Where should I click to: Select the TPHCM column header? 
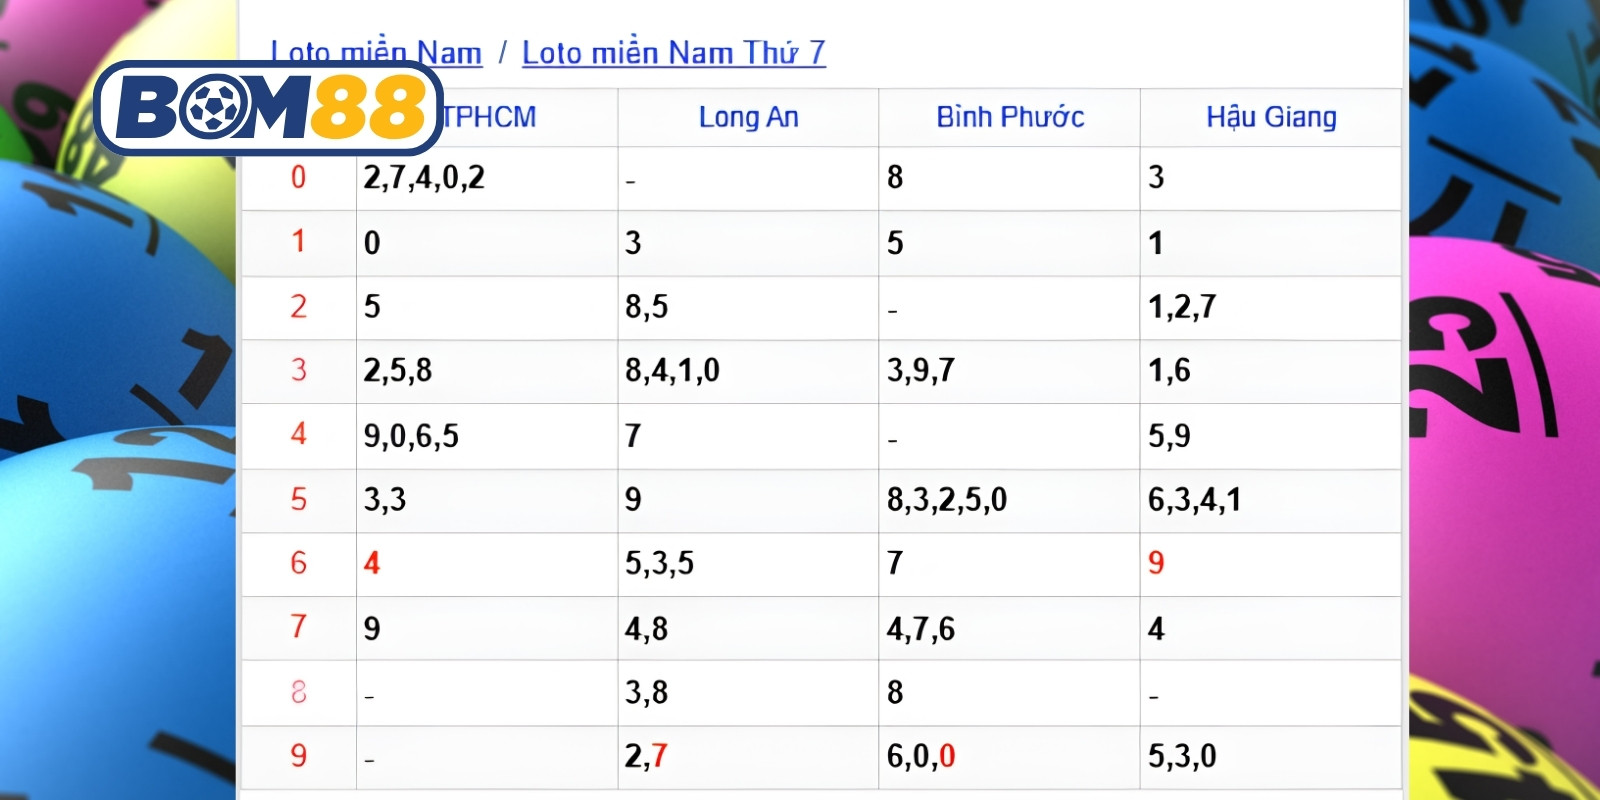(x=489, y=117)
